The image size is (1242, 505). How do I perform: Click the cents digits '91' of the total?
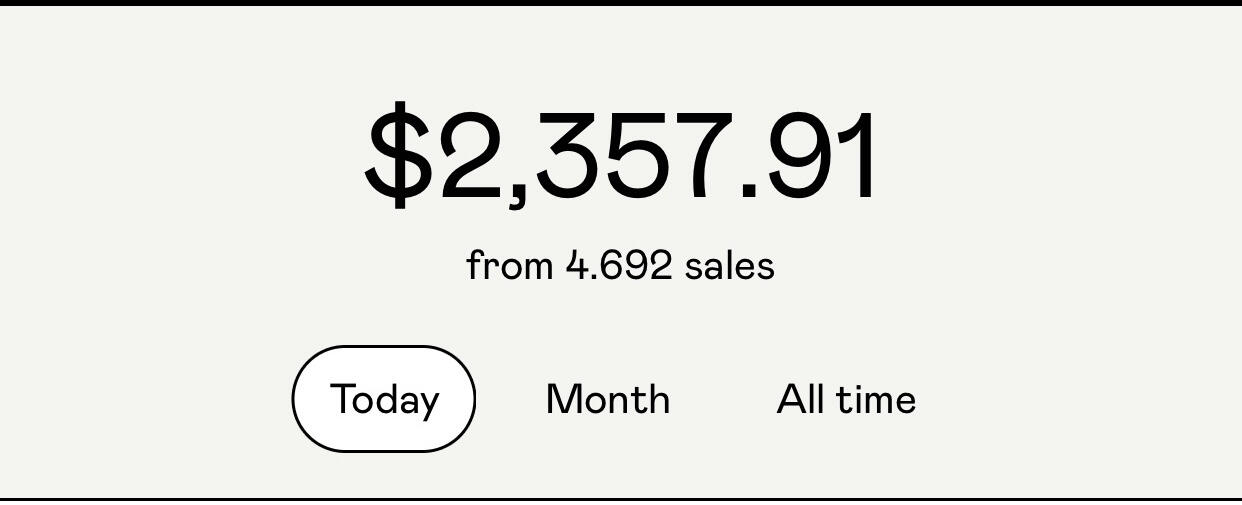[x=823, y=156]
